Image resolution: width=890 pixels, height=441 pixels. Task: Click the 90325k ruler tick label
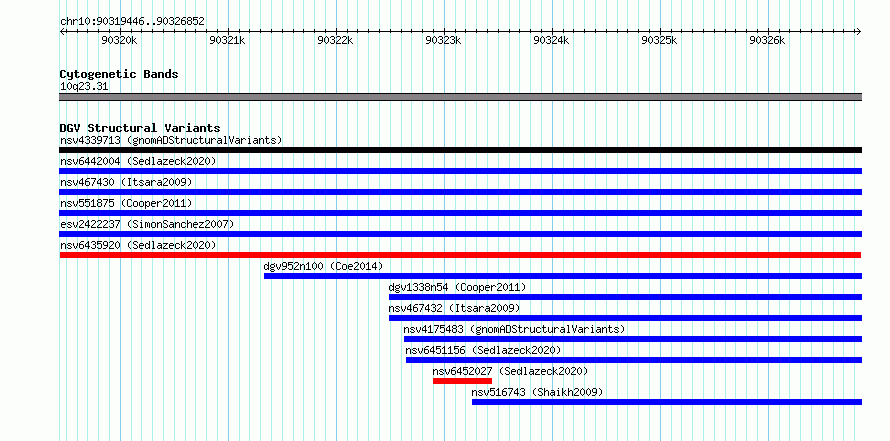tap(660, 40)
